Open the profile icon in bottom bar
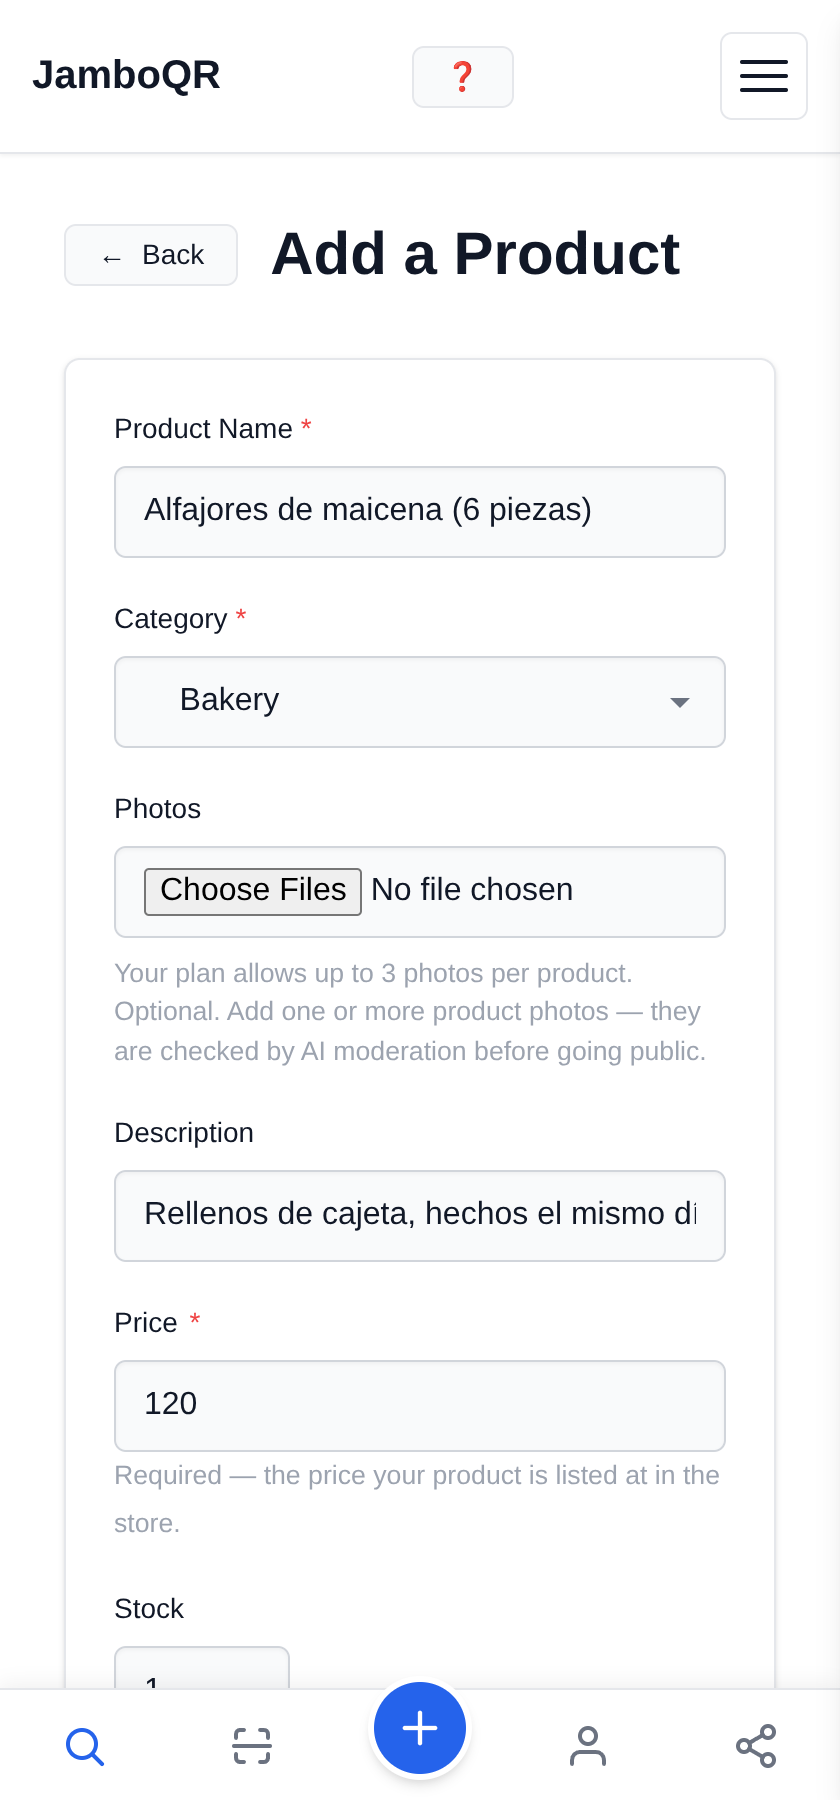Image resolution: width=840 pixels, height=1800 pixels. tap(588, 1746)
